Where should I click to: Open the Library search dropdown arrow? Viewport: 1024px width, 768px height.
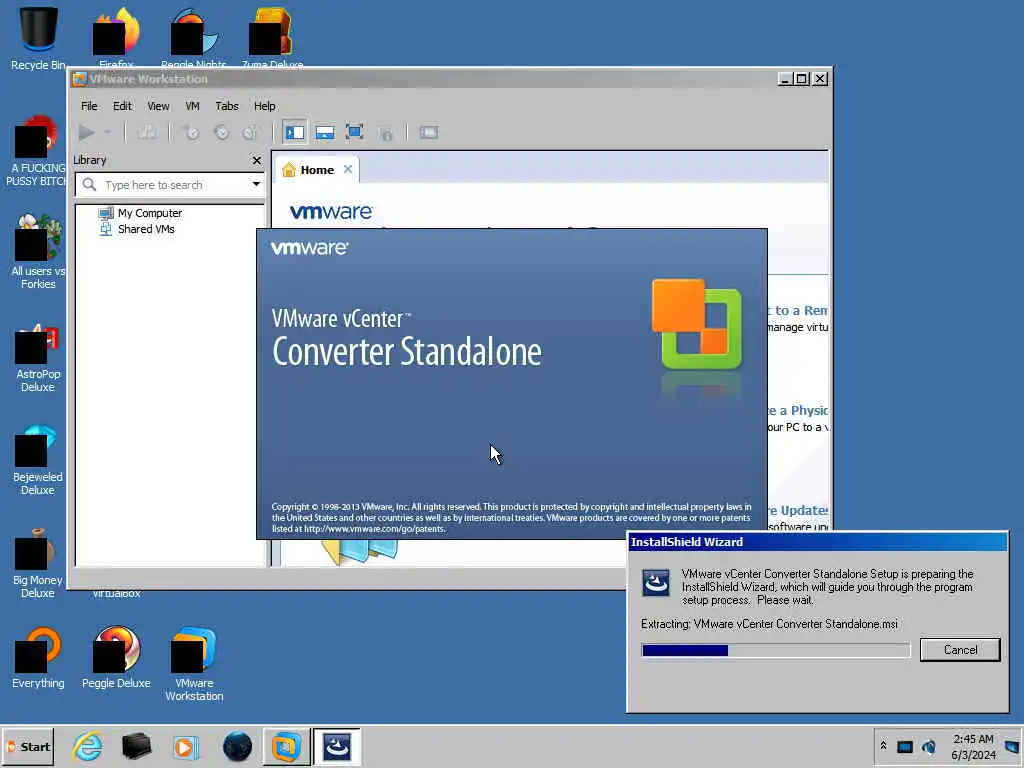pyautogui.click(x=257, y=184)
